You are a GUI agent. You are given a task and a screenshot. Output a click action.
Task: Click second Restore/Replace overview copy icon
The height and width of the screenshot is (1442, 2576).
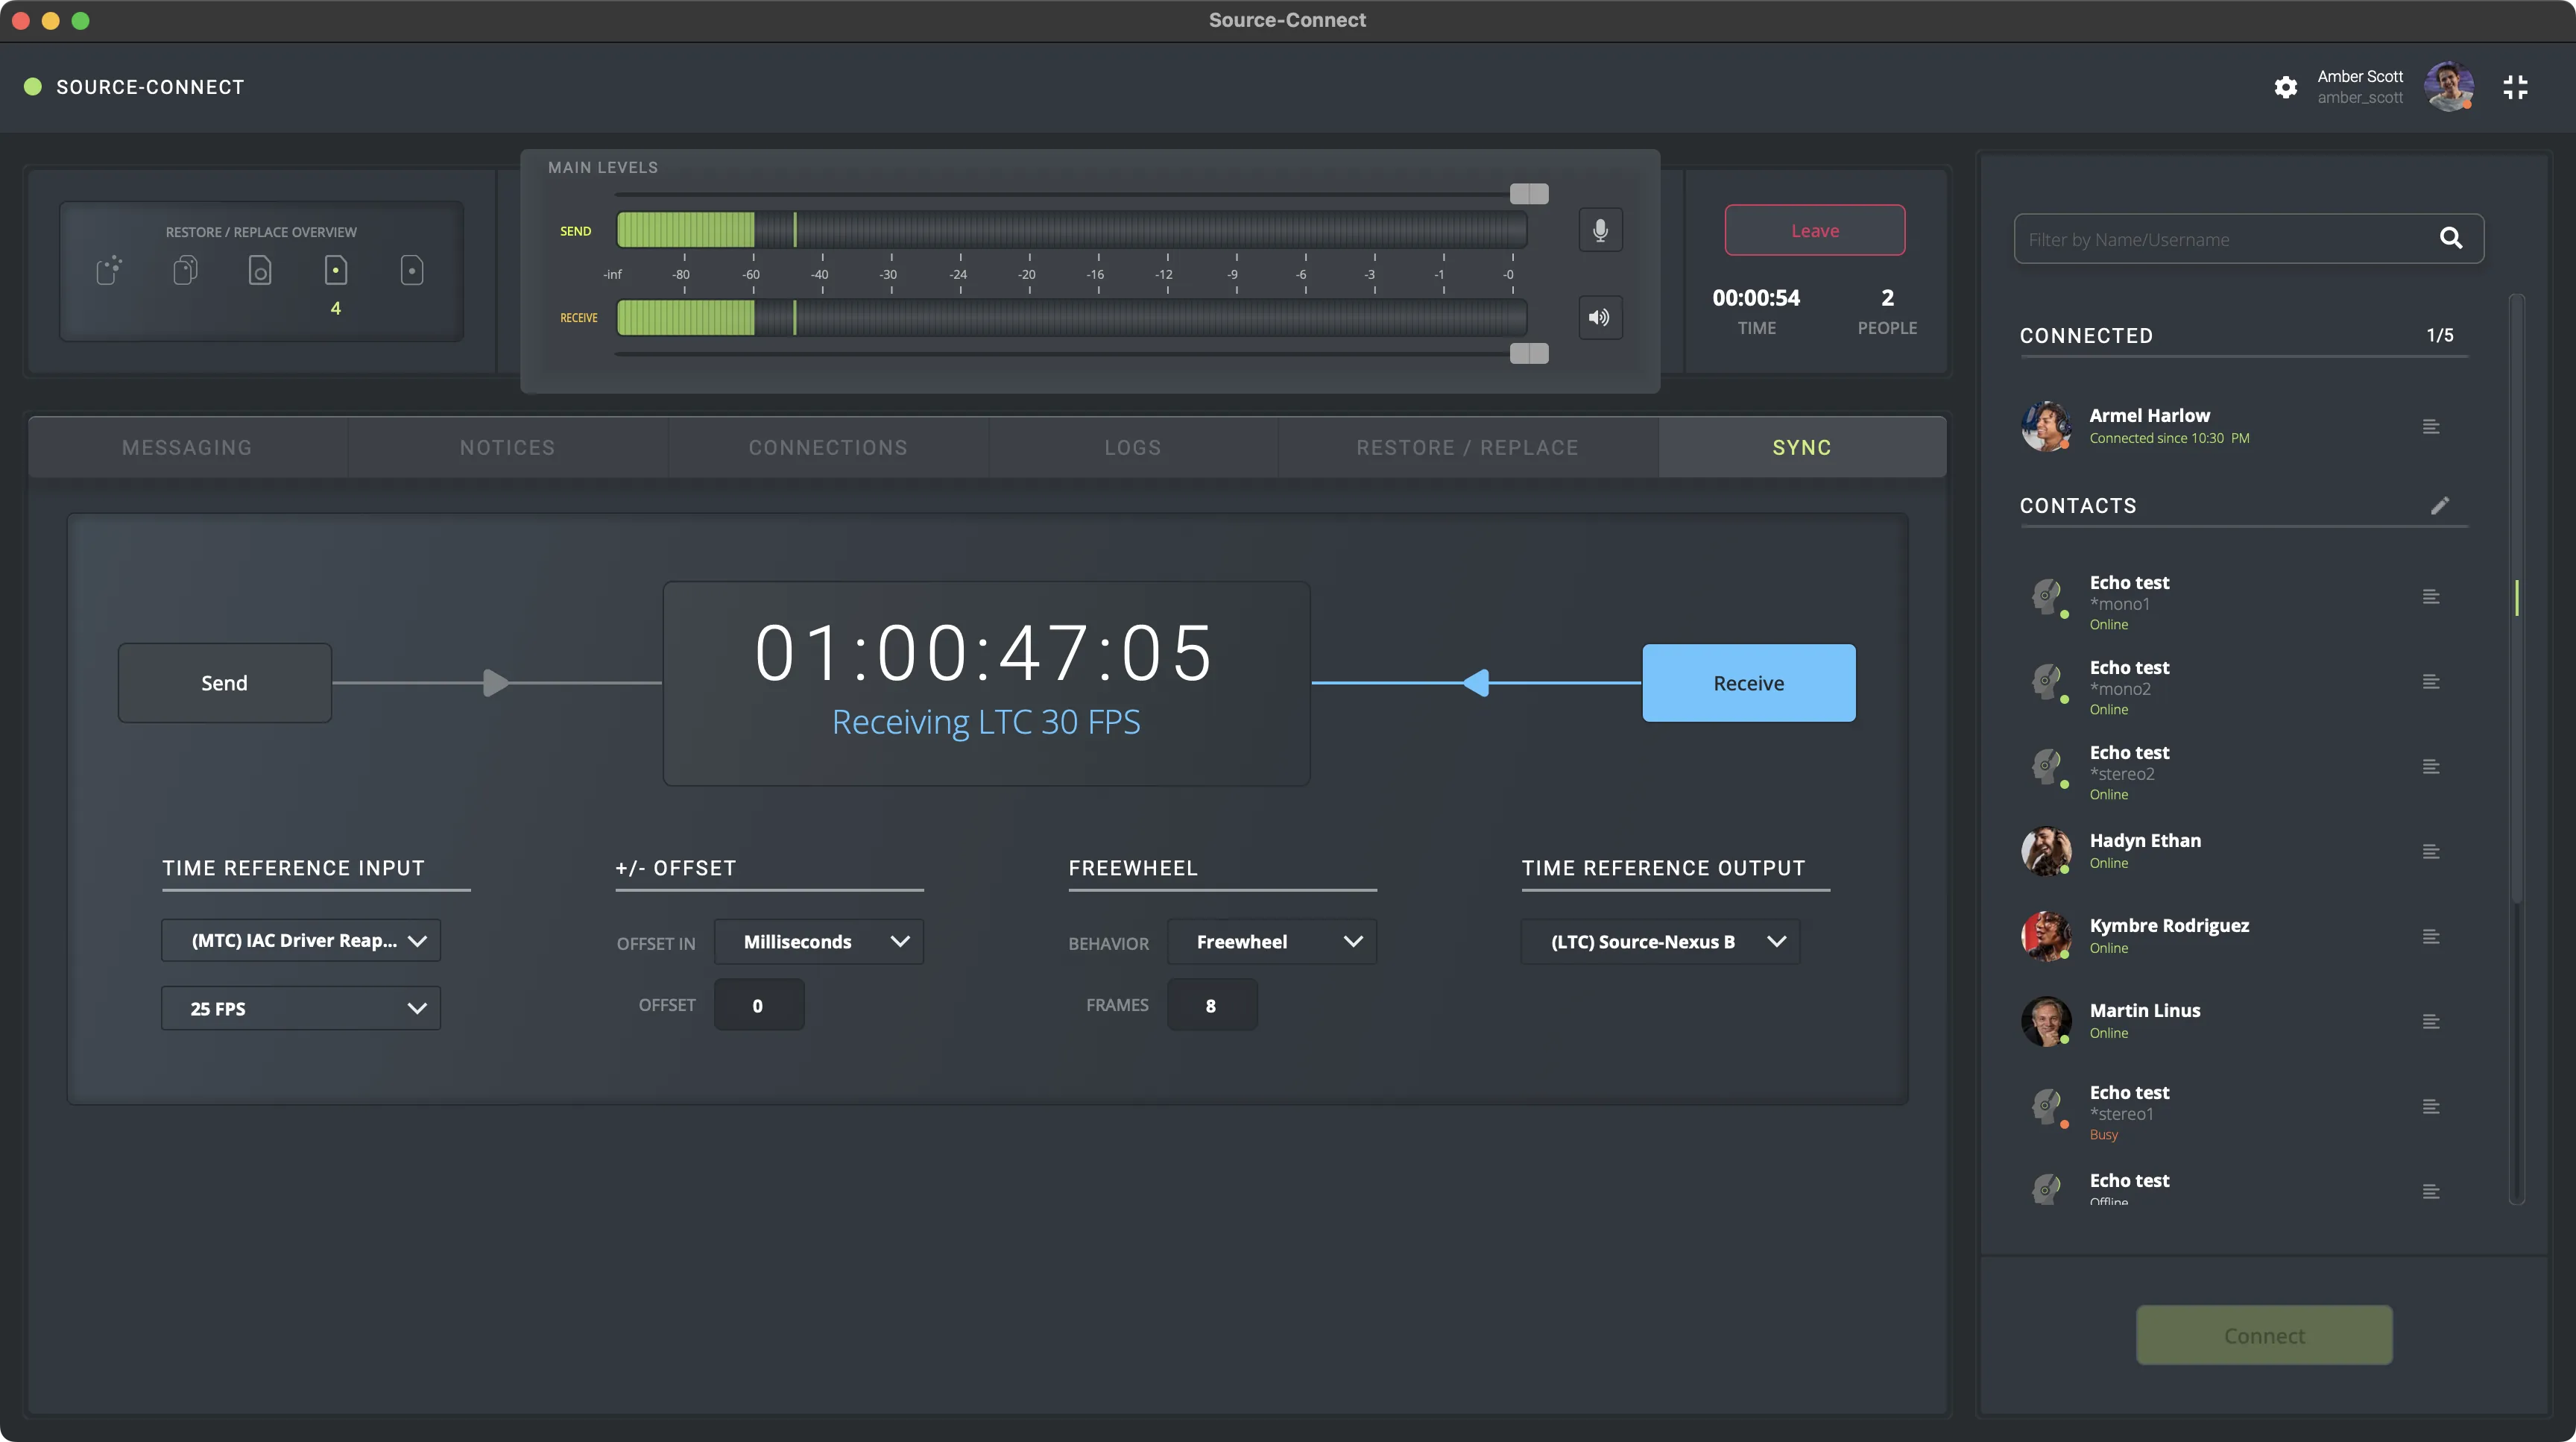(x=185, y=270)
